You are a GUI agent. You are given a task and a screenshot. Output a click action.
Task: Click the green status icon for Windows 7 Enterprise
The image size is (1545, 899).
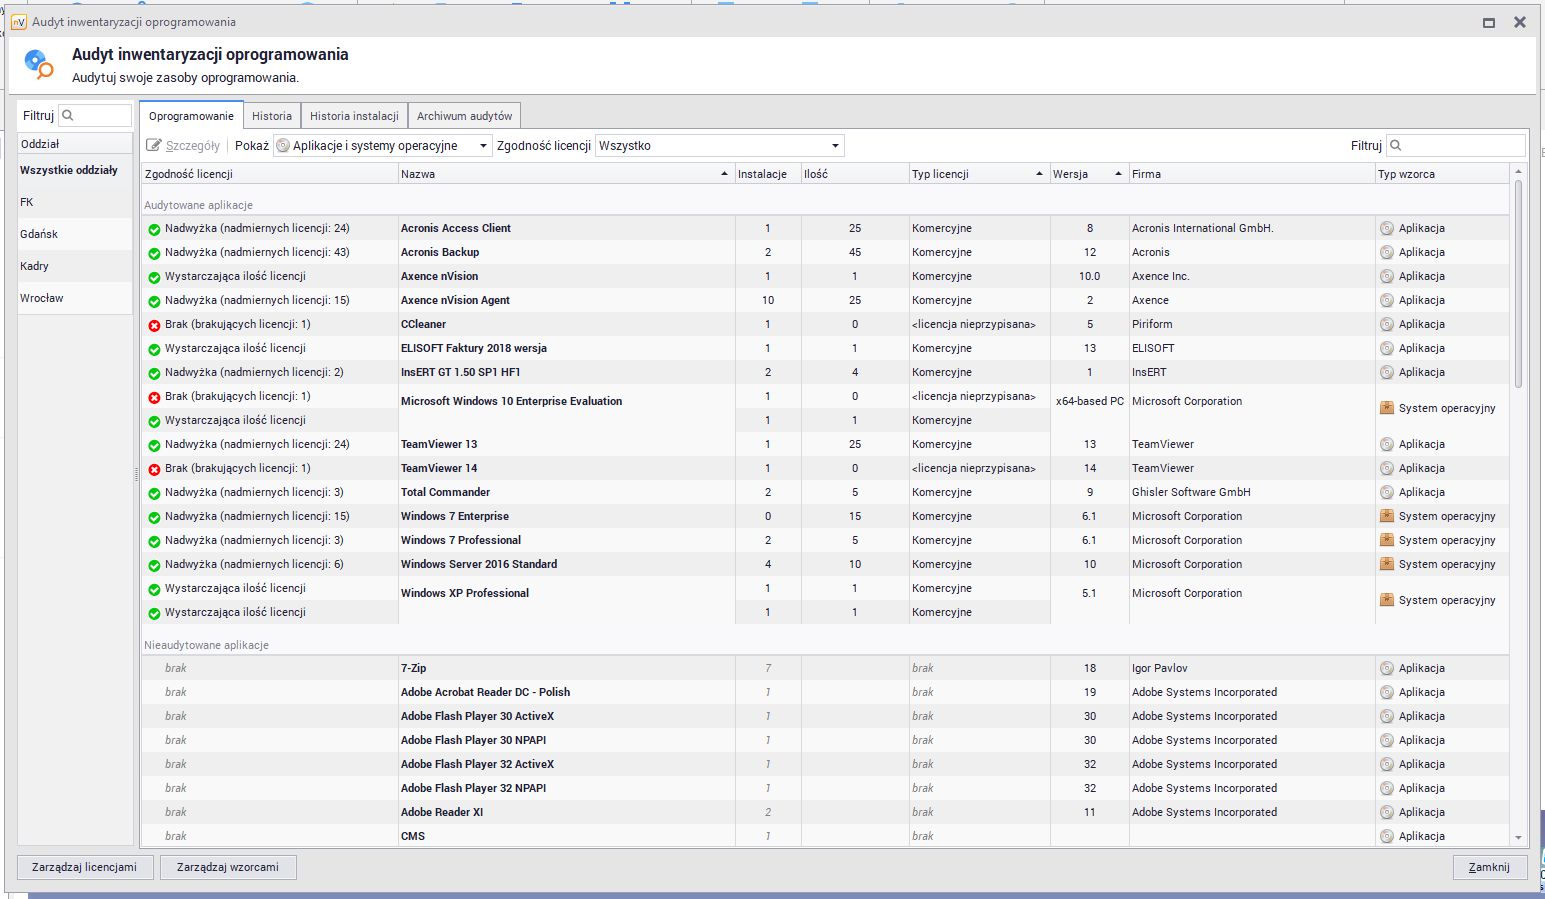pyautogui.click(x=154, y=517)
